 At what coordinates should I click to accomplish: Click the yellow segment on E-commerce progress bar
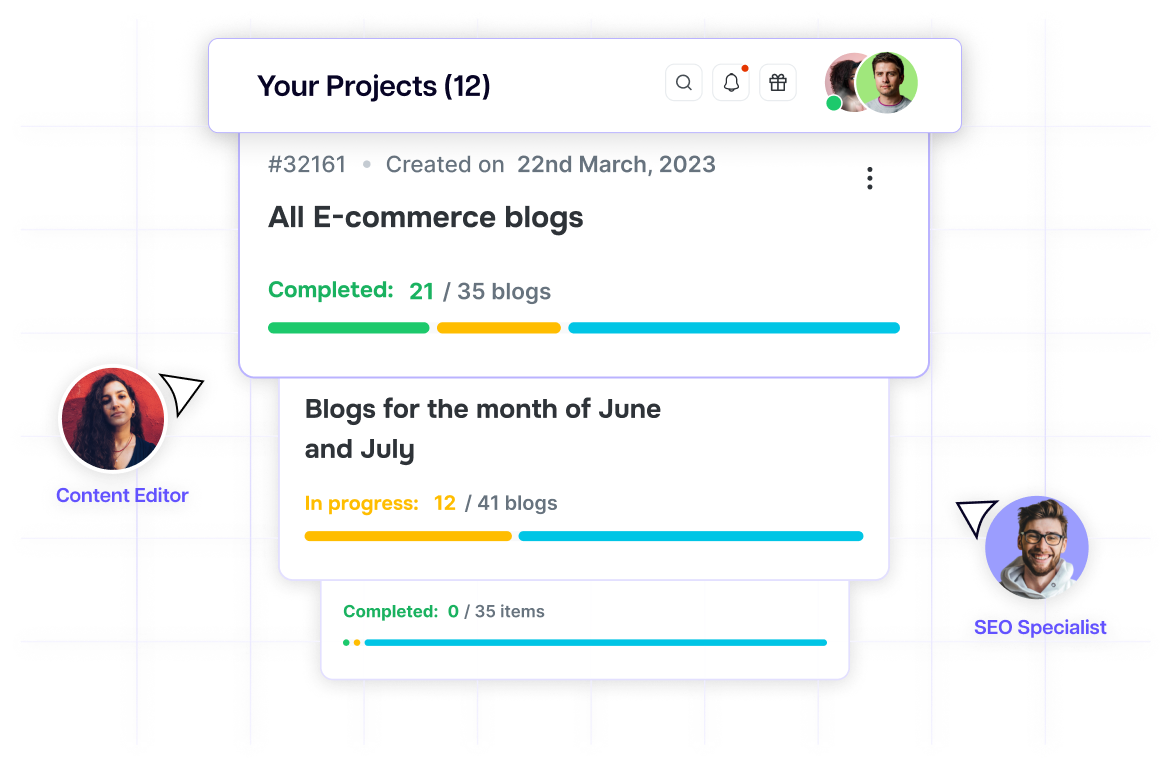coord(499,328)
